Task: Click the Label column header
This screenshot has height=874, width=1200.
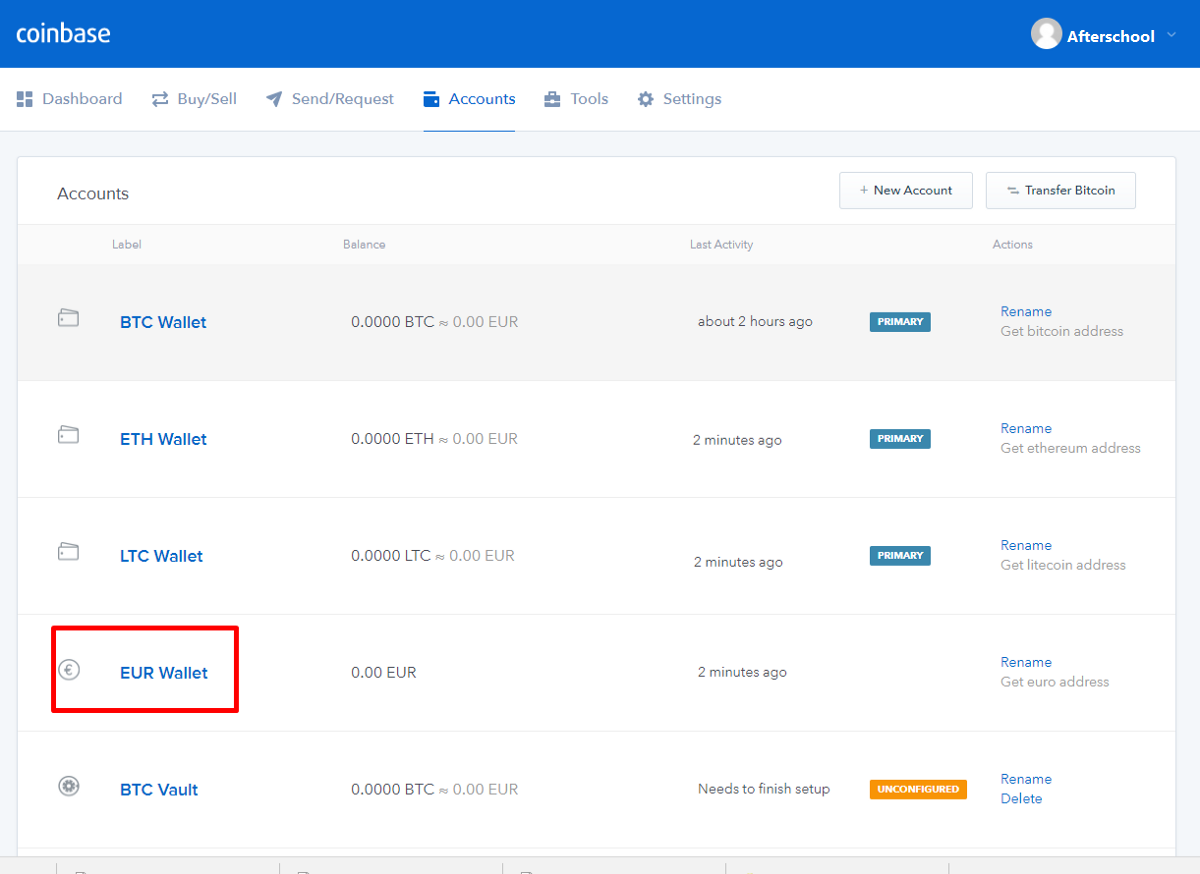Action: 126,244
